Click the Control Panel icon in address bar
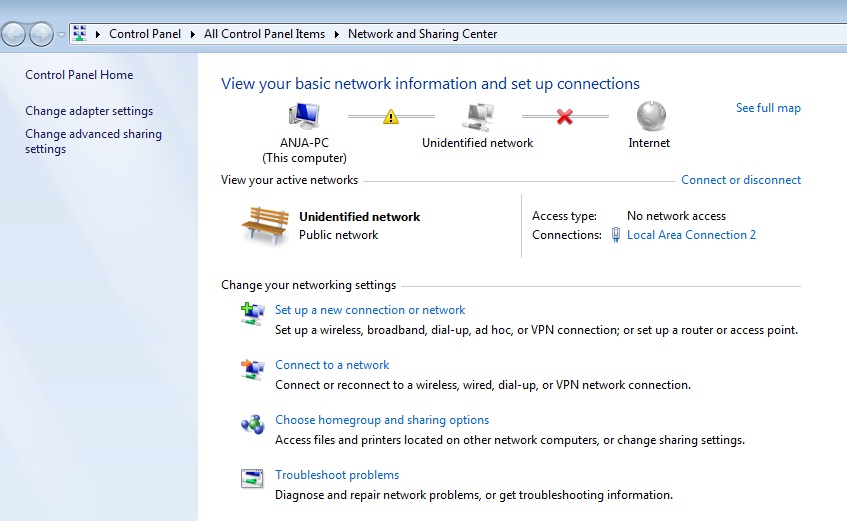847x521 pixels. click(x=79, y=34)
